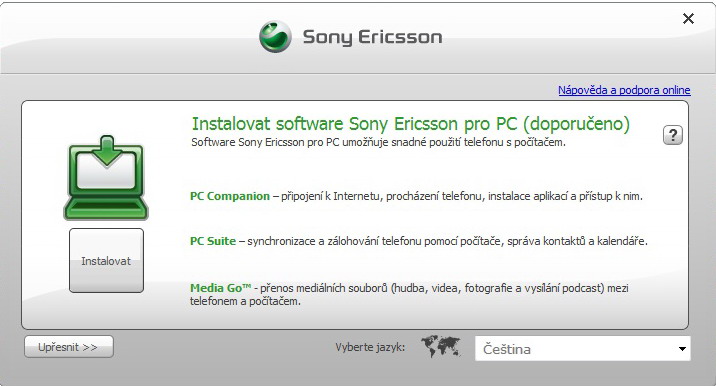Select the PC Suite green label
716x386 pixels.
click(x=213, y=241)
